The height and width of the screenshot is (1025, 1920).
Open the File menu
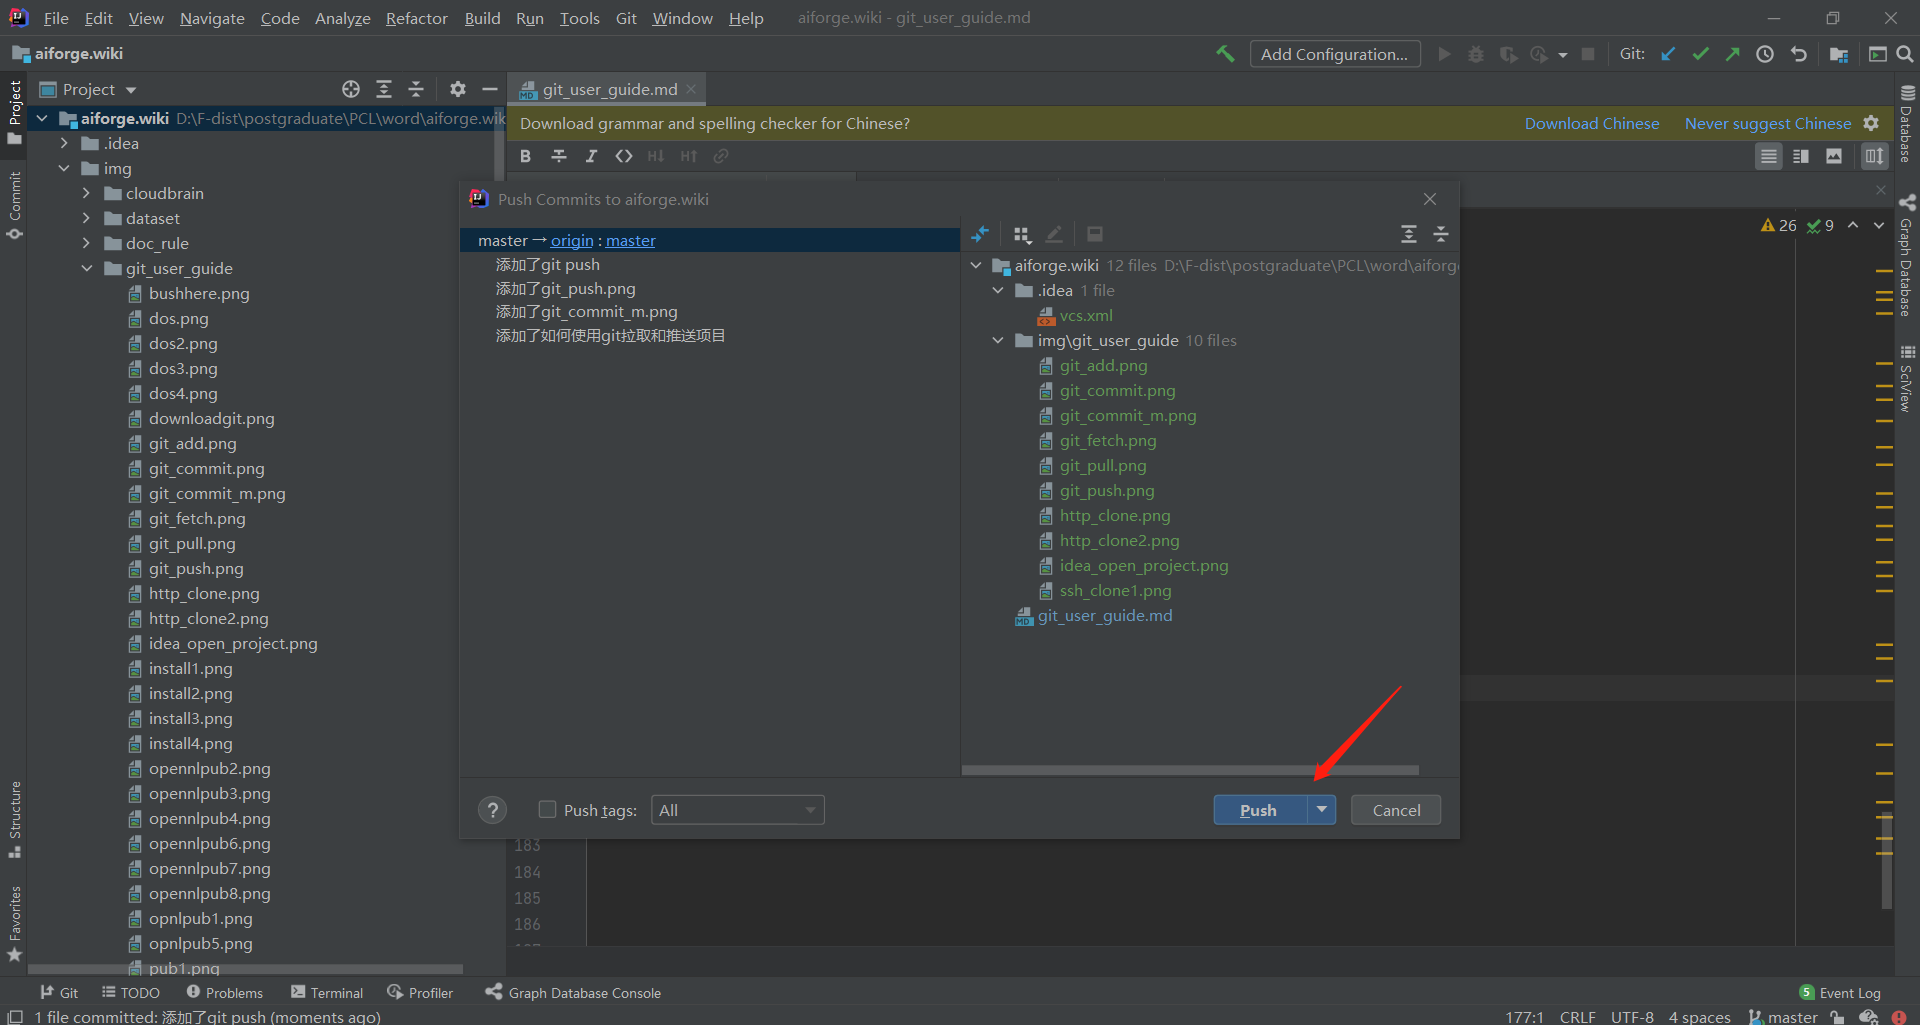(56, 18)
